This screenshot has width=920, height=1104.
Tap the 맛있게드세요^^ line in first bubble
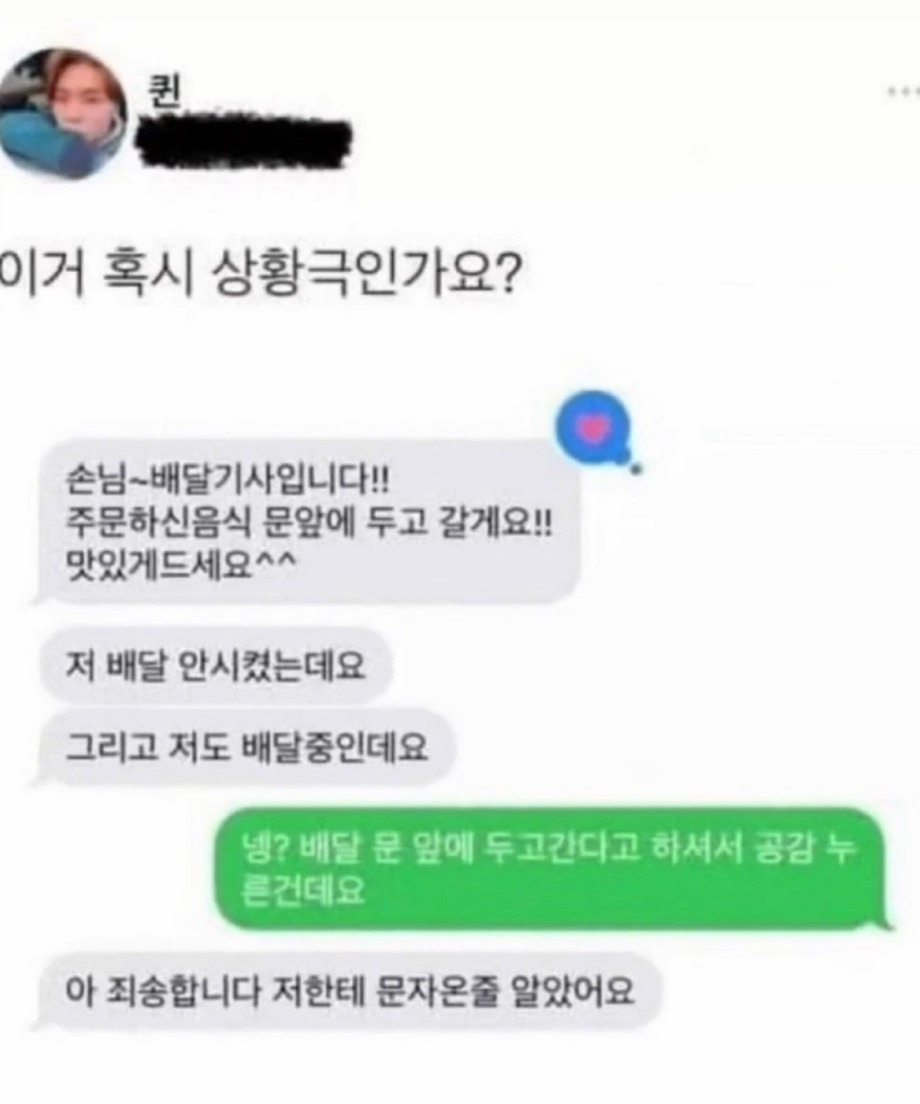tap(179, 563)
